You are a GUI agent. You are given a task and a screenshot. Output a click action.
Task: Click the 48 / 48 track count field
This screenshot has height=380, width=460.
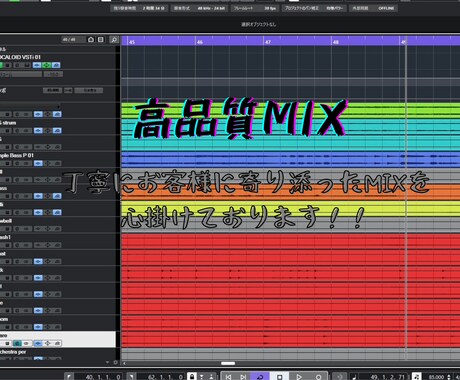[73, 40]
